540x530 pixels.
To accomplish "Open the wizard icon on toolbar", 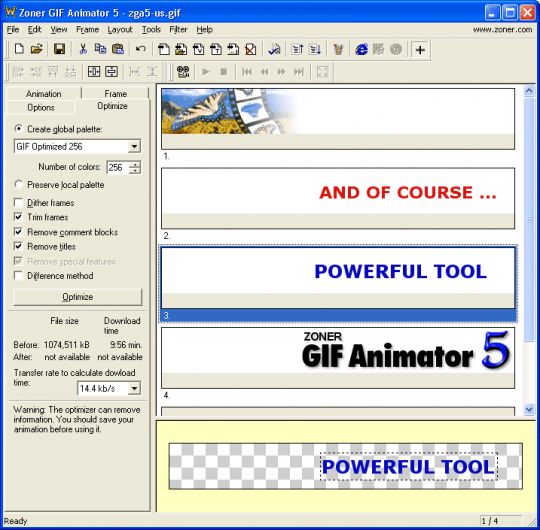I will coord(338,49).
